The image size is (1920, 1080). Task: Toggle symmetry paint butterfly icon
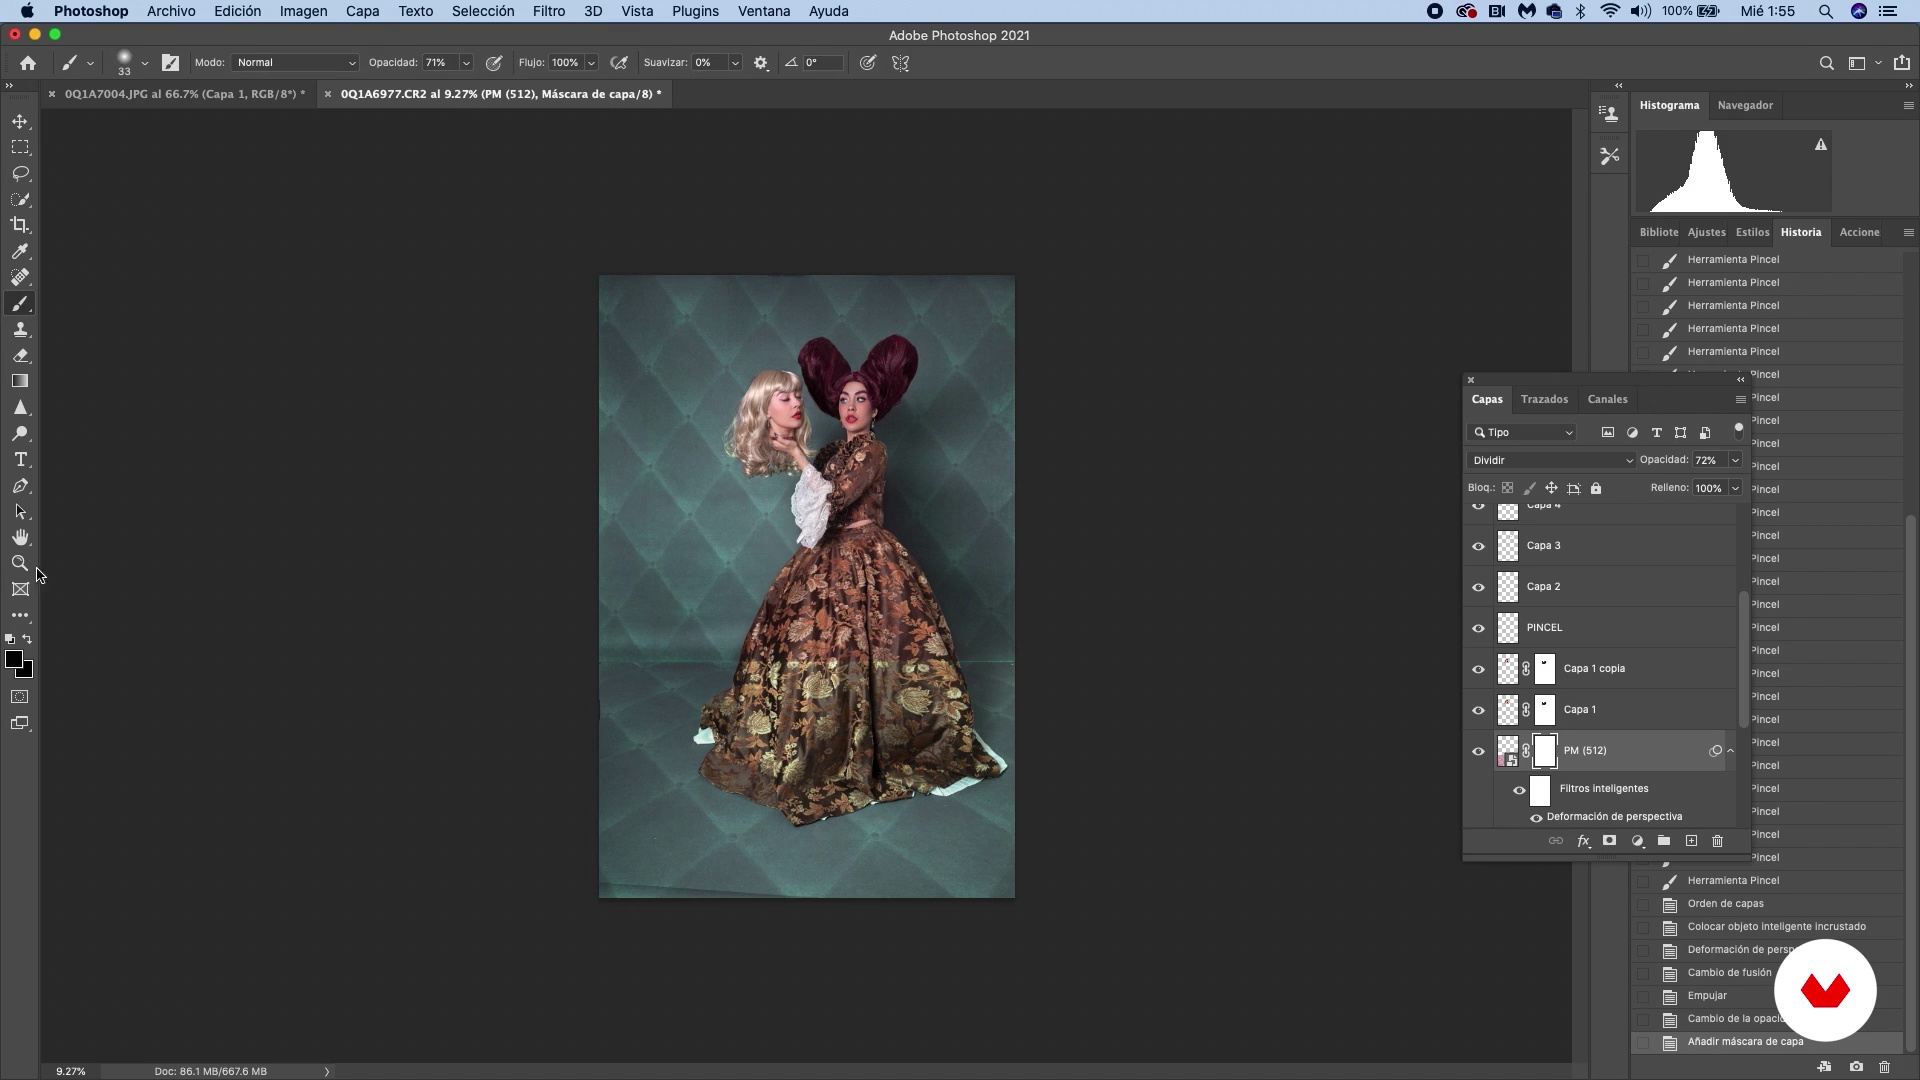click(901, 62)
